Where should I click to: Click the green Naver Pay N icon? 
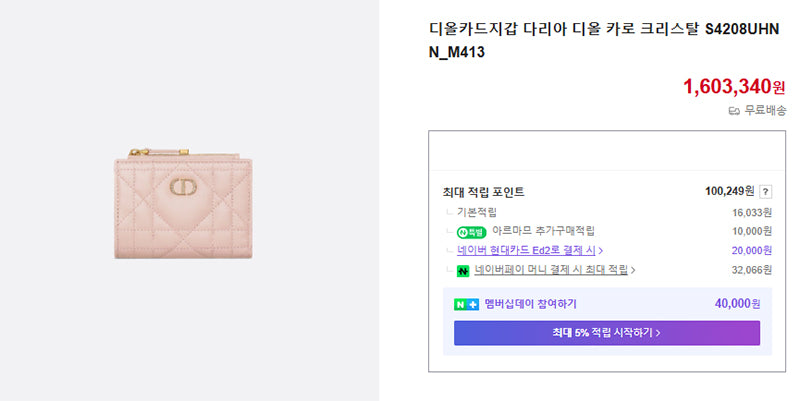pyautogui.click(x=463, y=271)
